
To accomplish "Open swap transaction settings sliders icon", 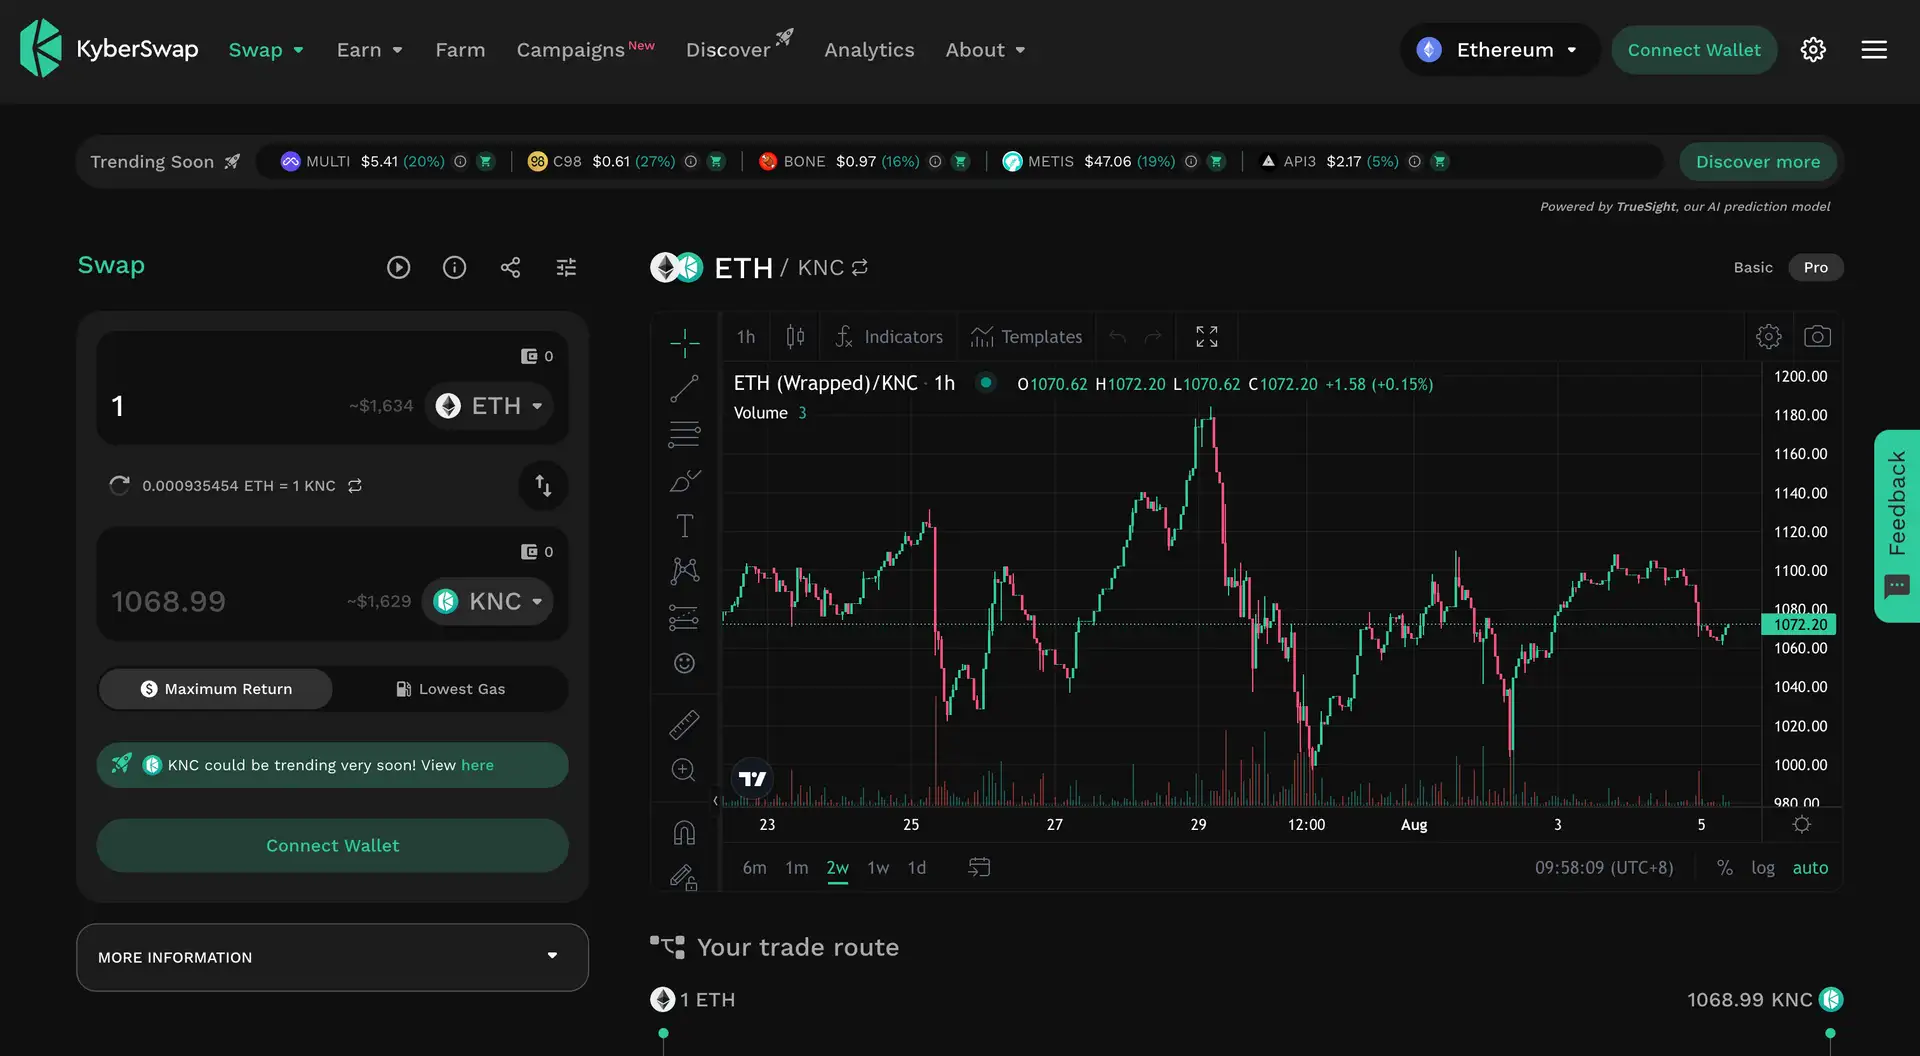I will click(x=566, y=267).
